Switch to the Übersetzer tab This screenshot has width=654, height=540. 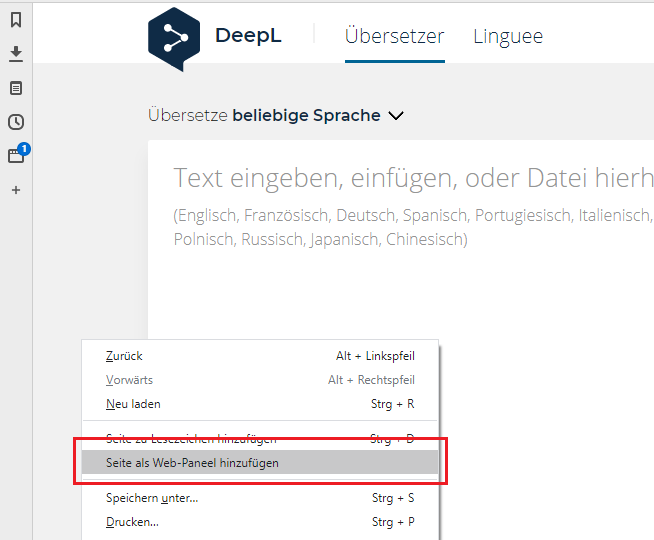[394, 37]
